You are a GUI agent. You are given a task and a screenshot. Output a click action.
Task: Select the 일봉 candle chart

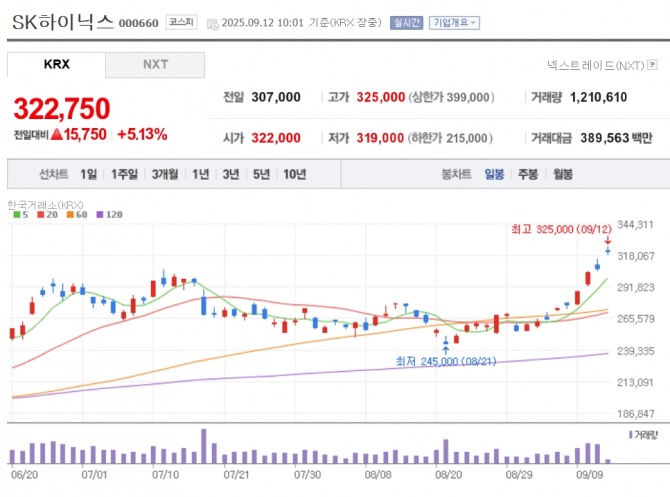[x=494, y=174]
